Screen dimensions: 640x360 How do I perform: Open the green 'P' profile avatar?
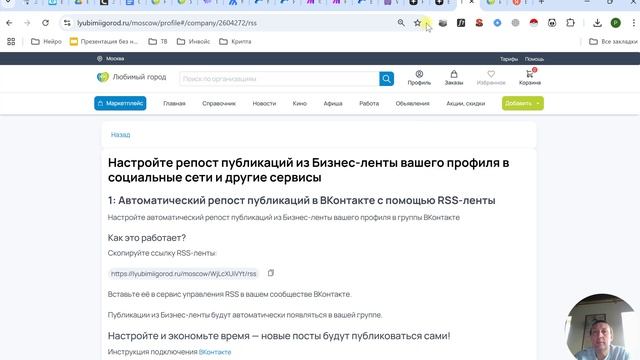[616, 23]
